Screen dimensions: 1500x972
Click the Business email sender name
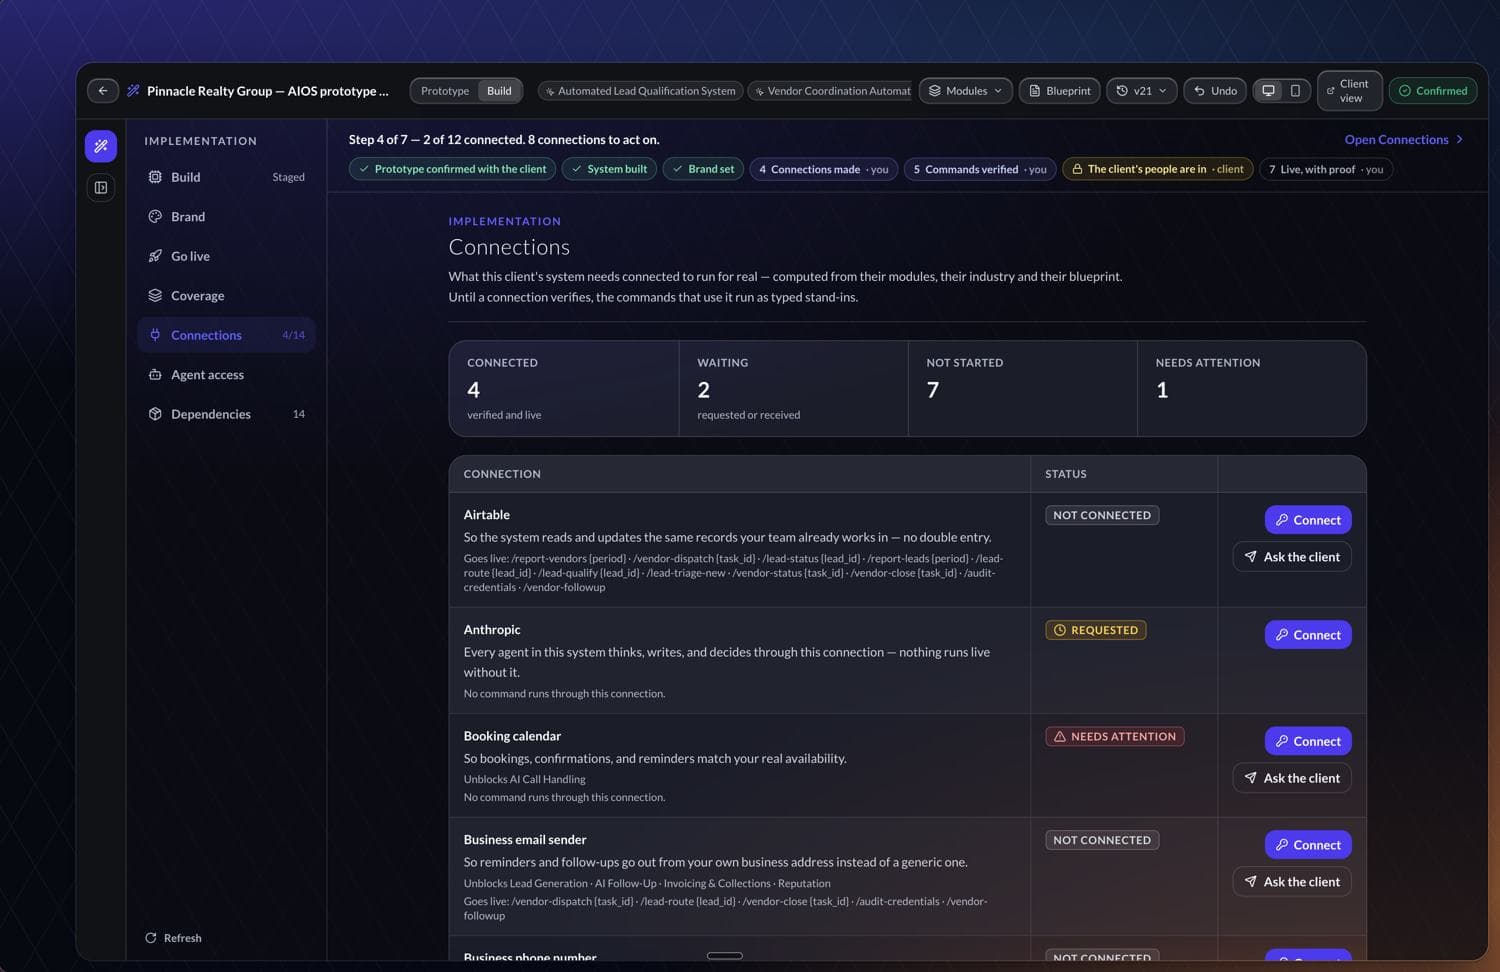coord(525,840)
